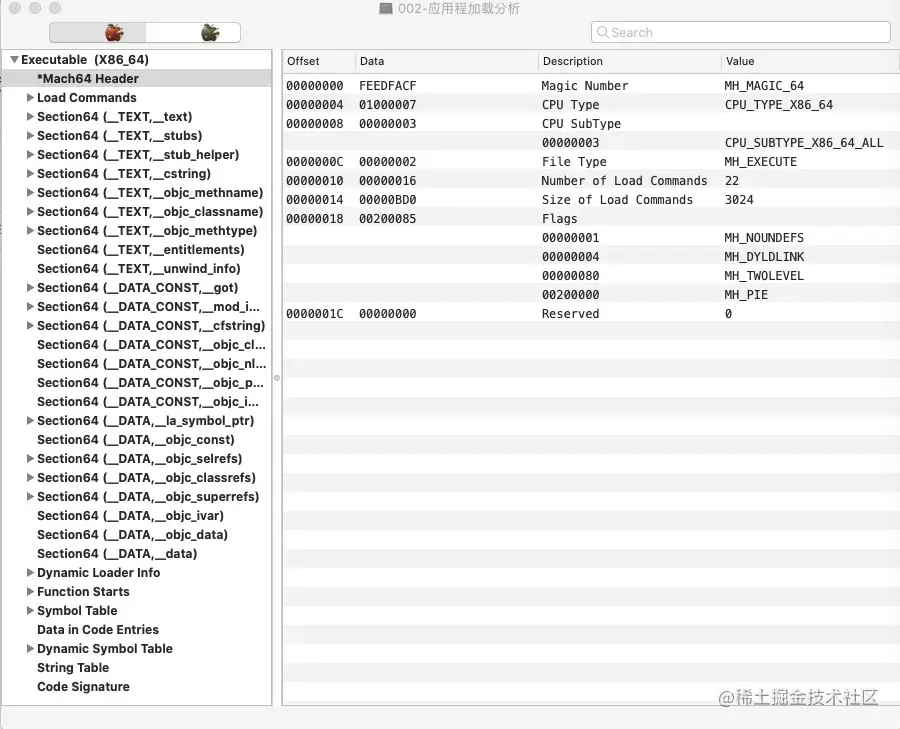Select the Magic Number description cell
The width and height of the screenshot is (900, 729).
click(x=585, y=86)
